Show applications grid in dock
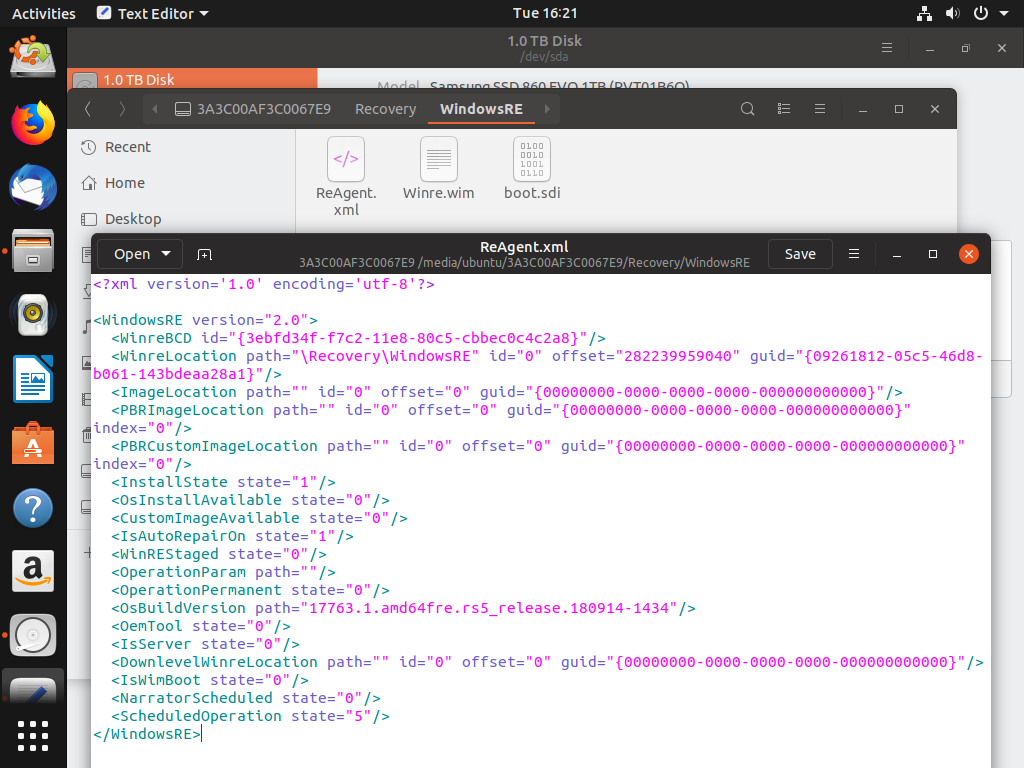 coord(33,736)
